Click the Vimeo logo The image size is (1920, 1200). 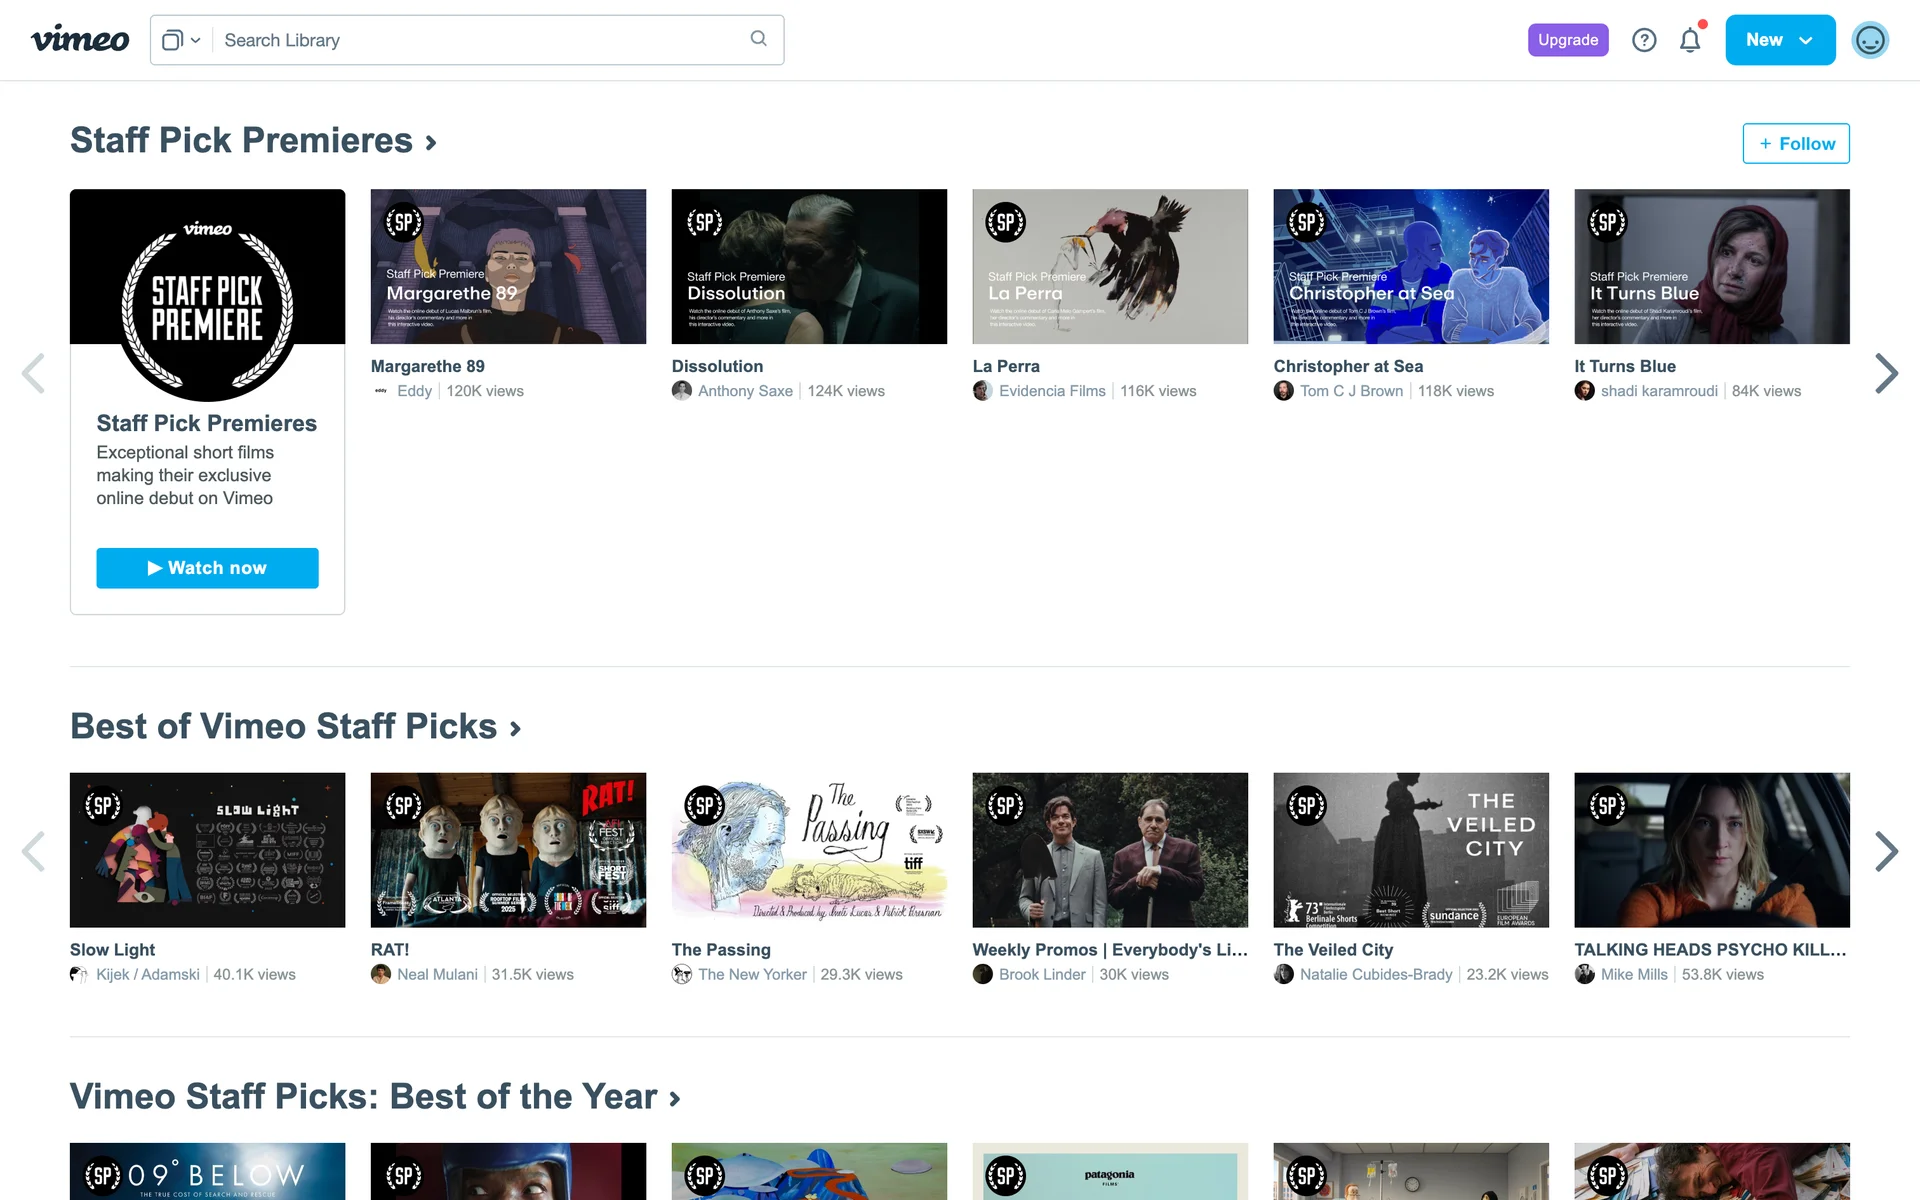[80, 40]
